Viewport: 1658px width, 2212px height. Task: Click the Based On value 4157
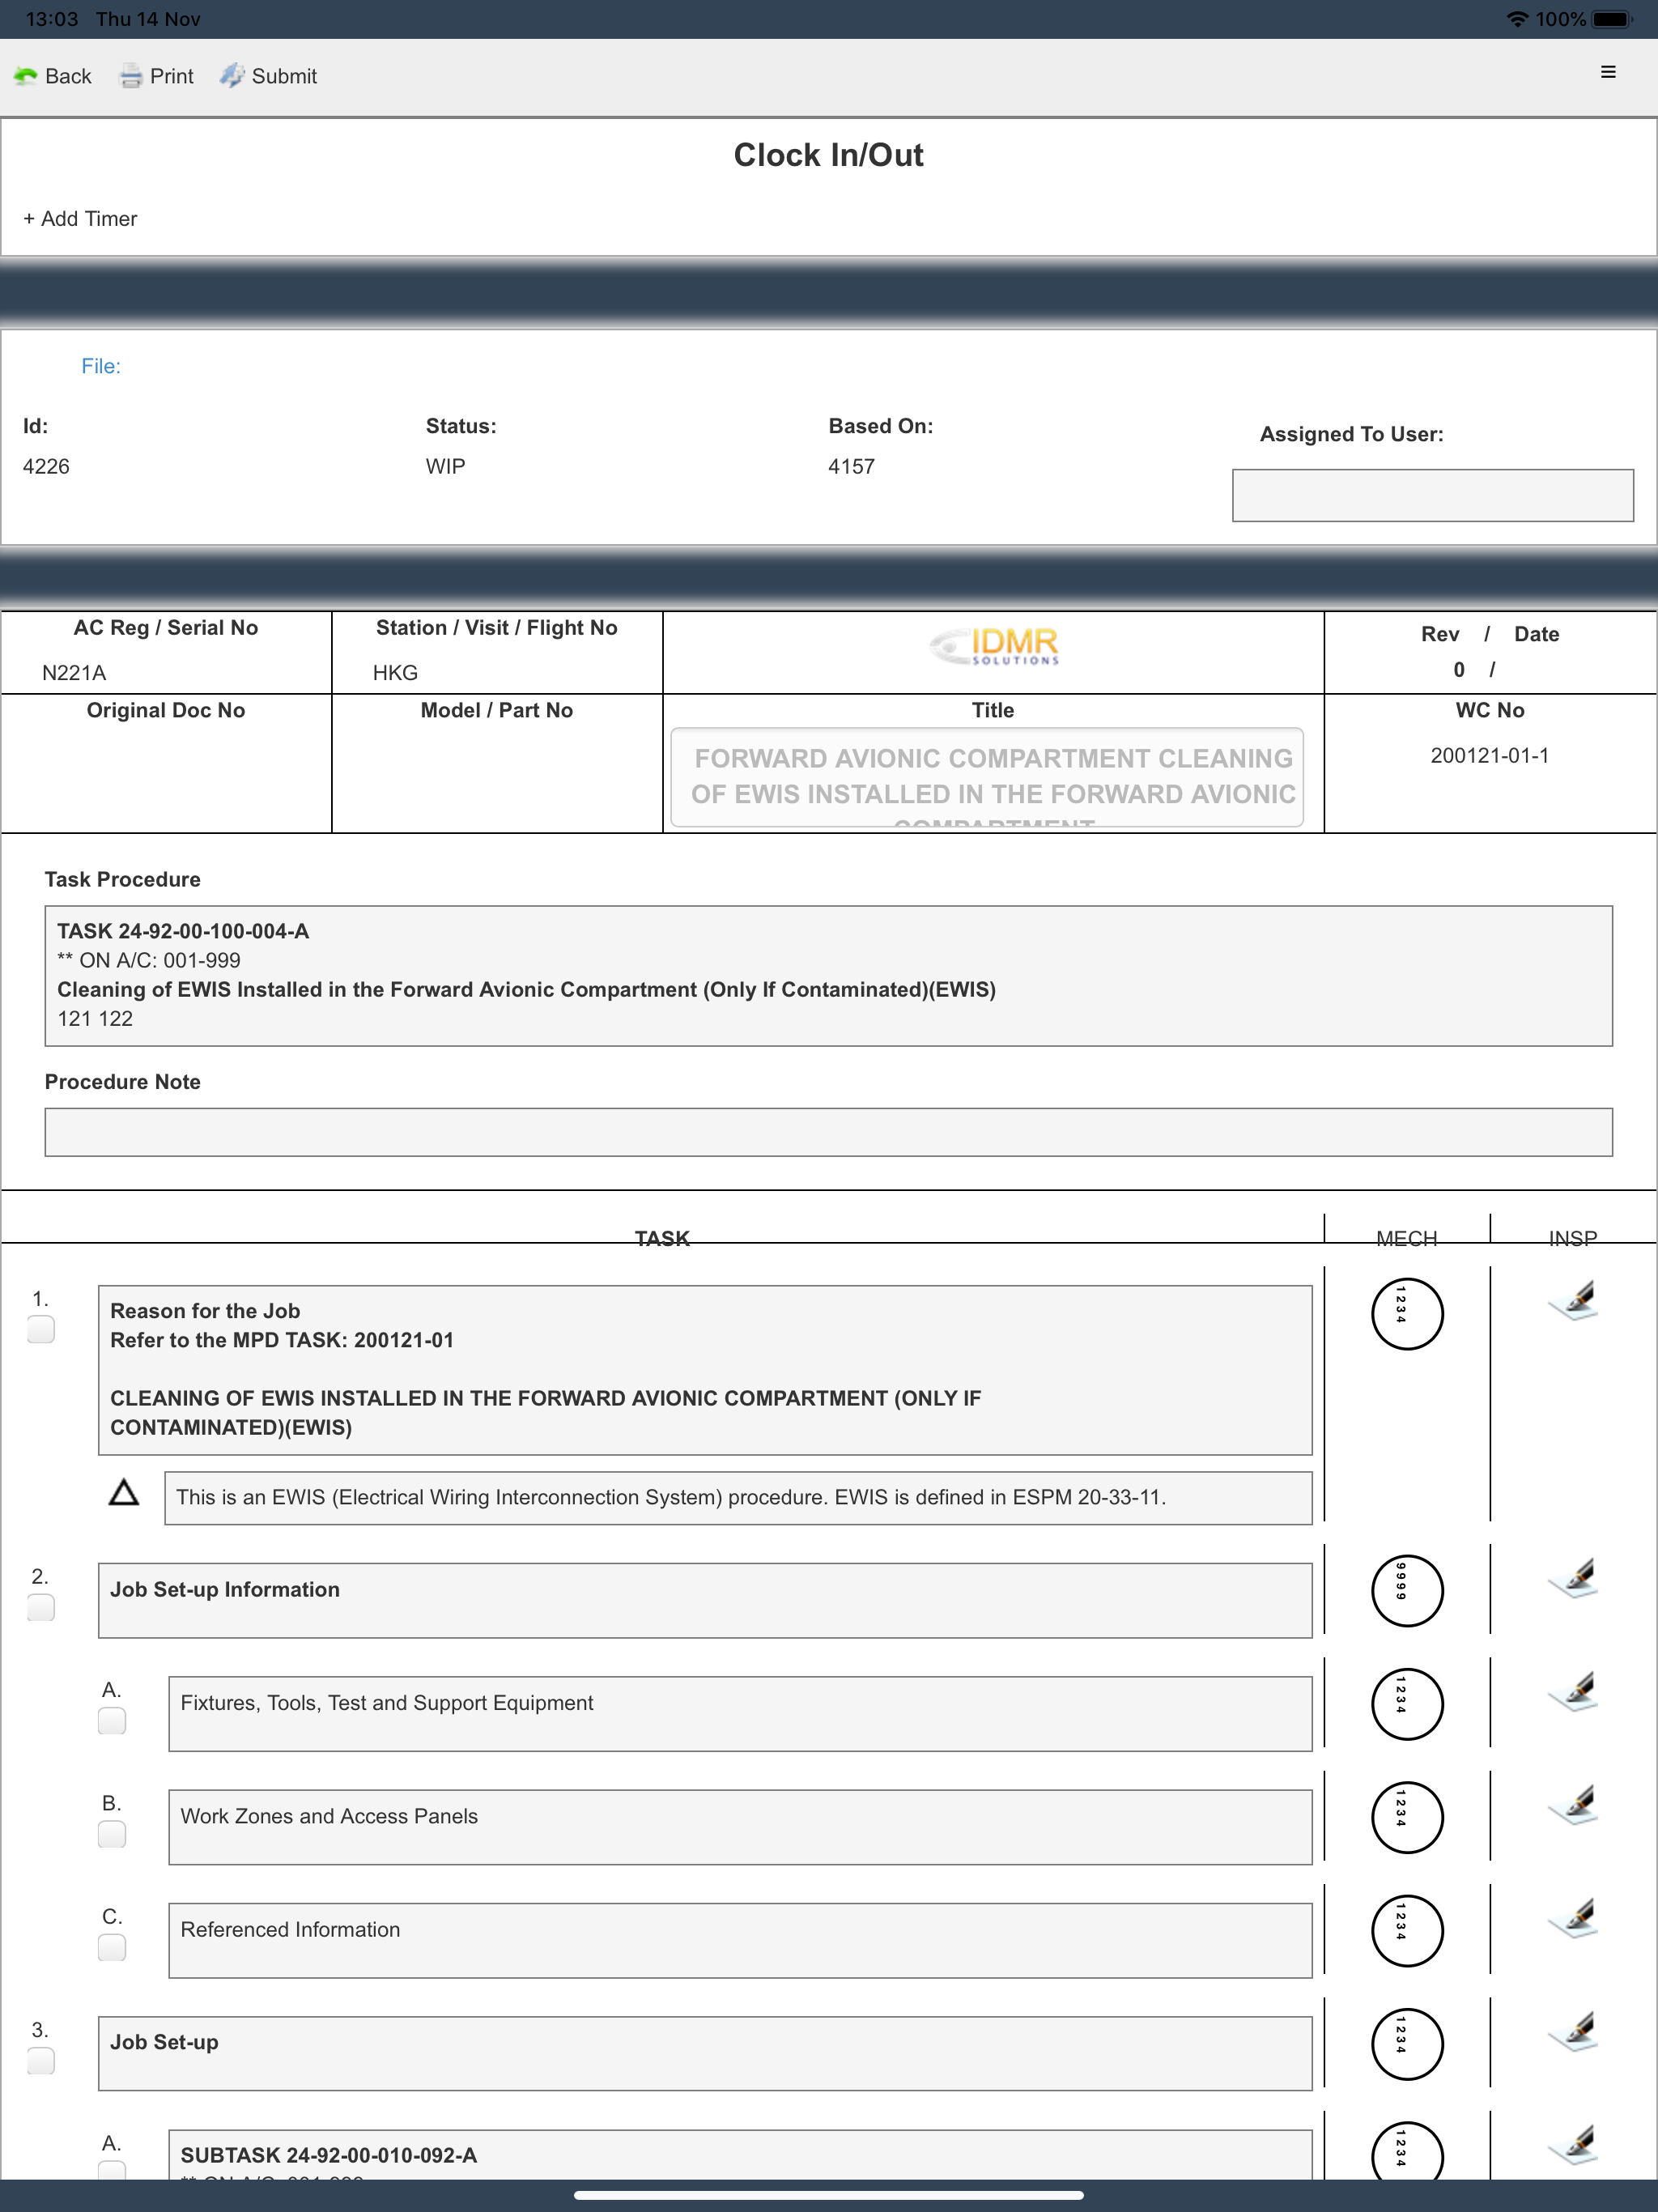point(851,466)
